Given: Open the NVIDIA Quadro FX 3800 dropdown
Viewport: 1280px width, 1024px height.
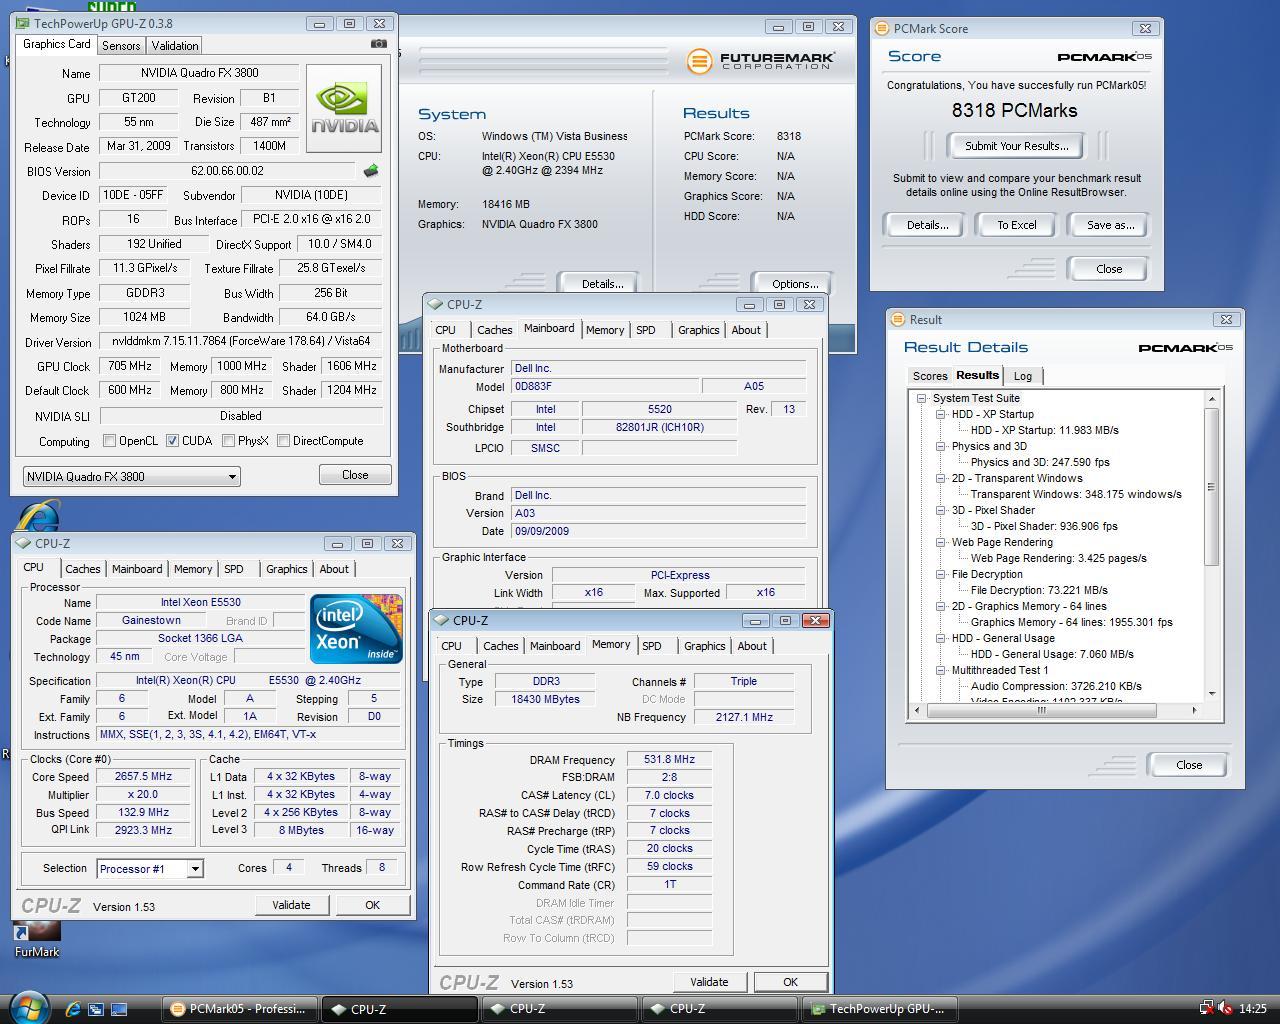Looking at the screenshot, I should click(x=131, y=477).
